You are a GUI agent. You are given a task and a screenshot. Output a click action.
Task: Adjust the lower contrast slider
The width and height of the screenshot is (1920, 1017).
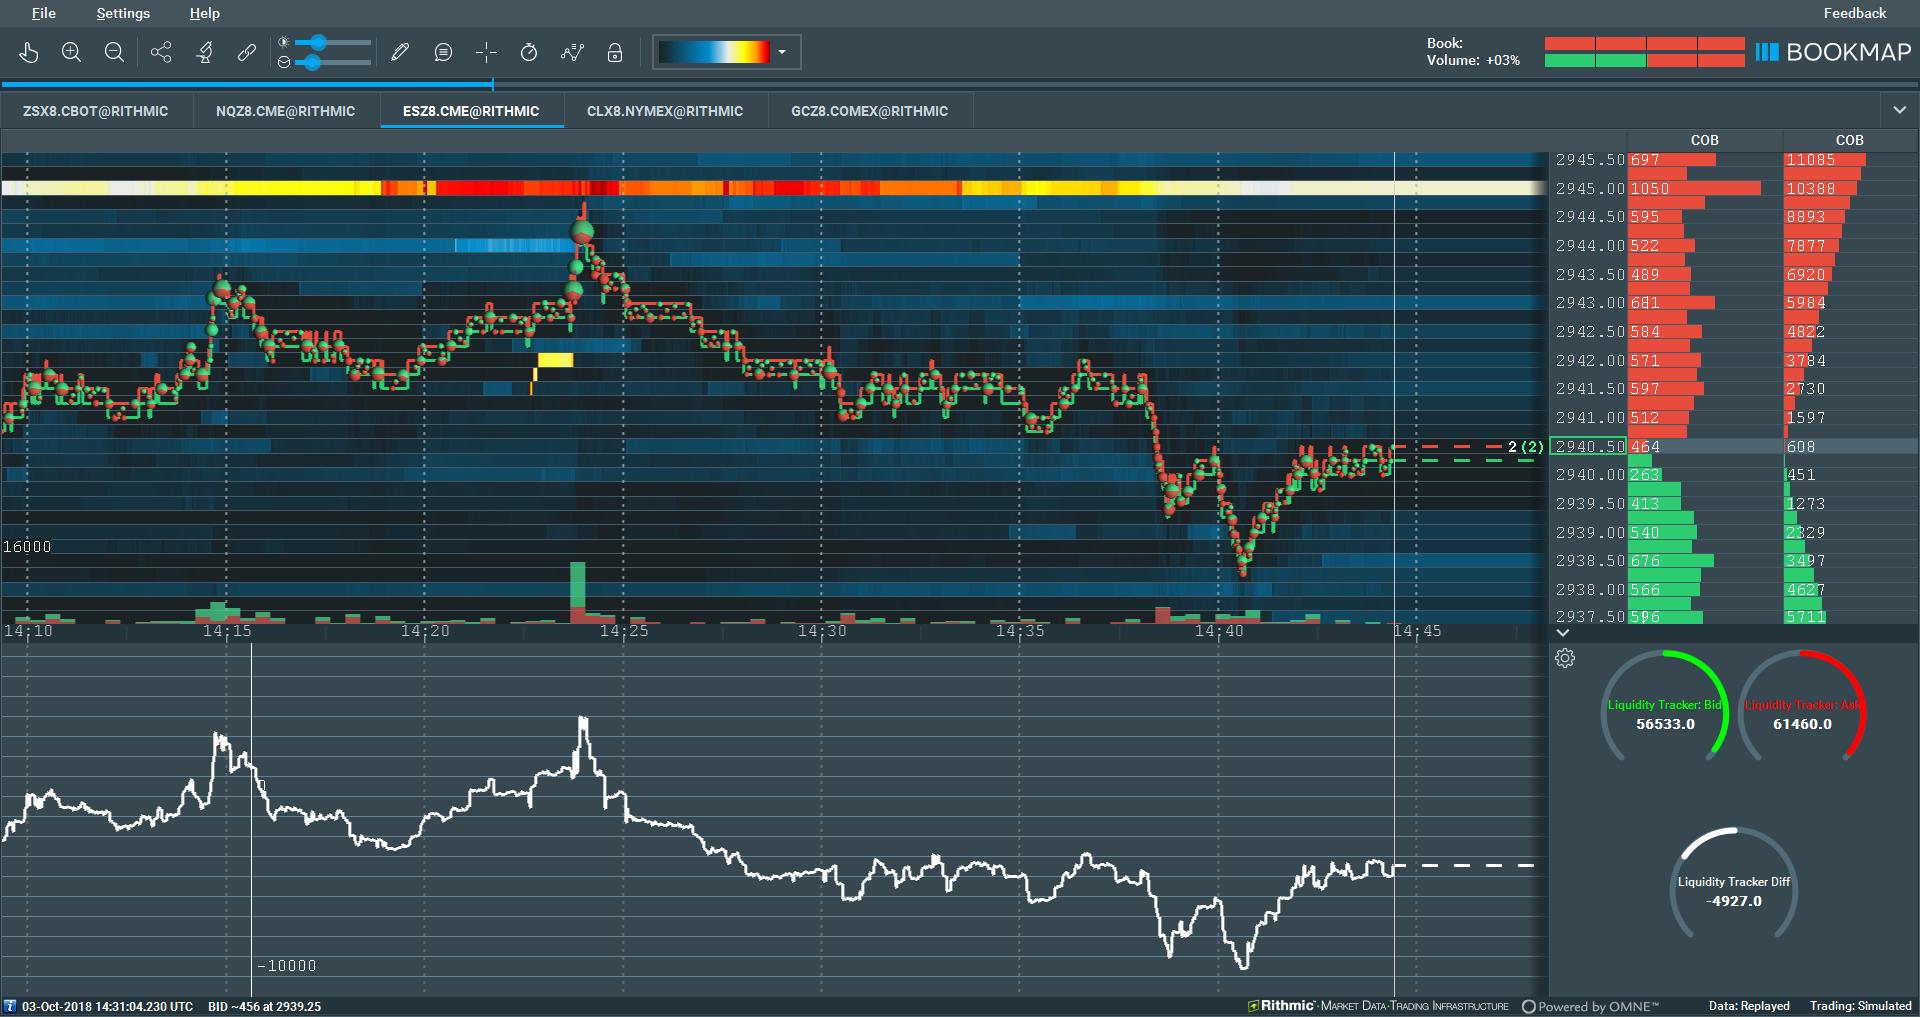click(x=332, y=62)
